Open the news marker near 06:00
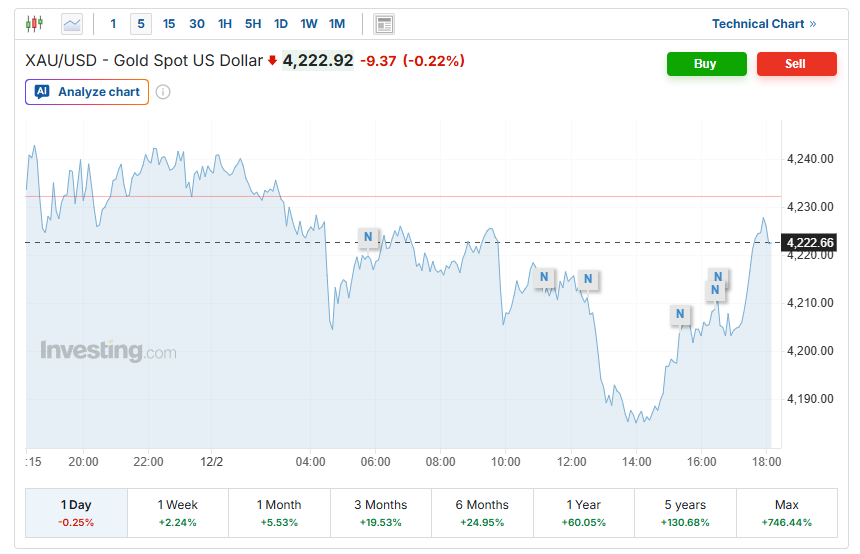 368,237
